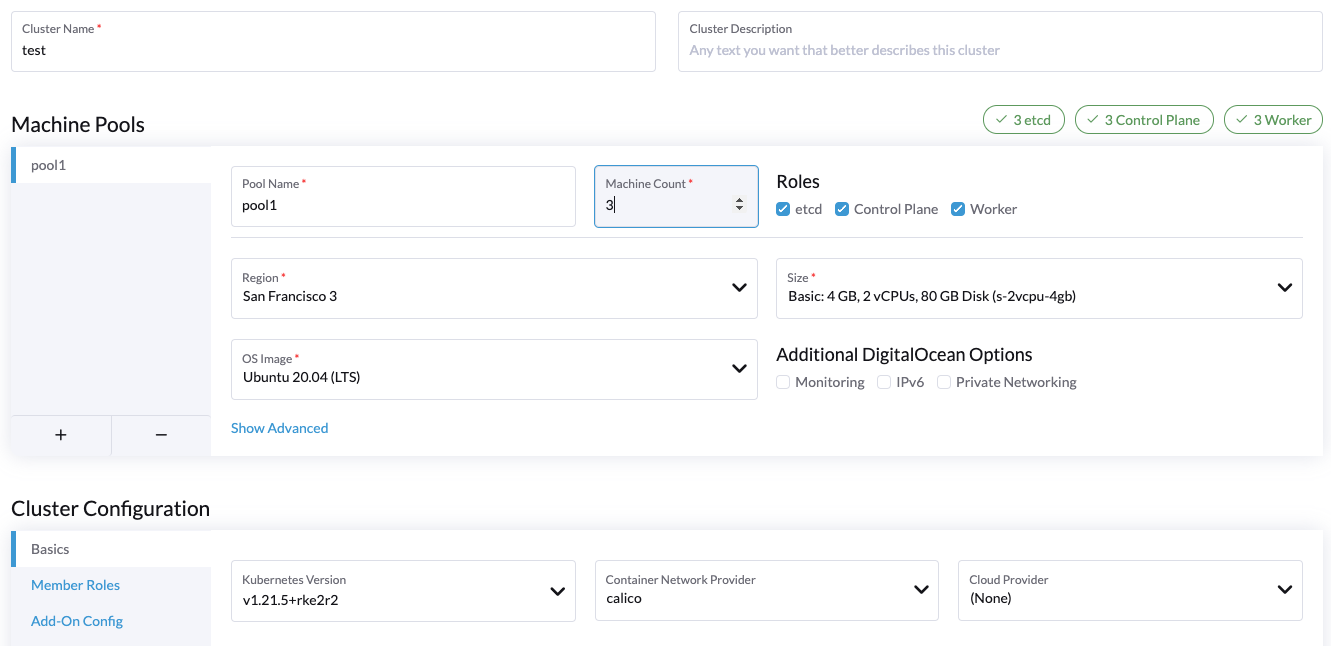The width and height of the screenshot is (1331, 646).
Task: Click the 3 etcd status badge
Action: [x=1023, y=119]
